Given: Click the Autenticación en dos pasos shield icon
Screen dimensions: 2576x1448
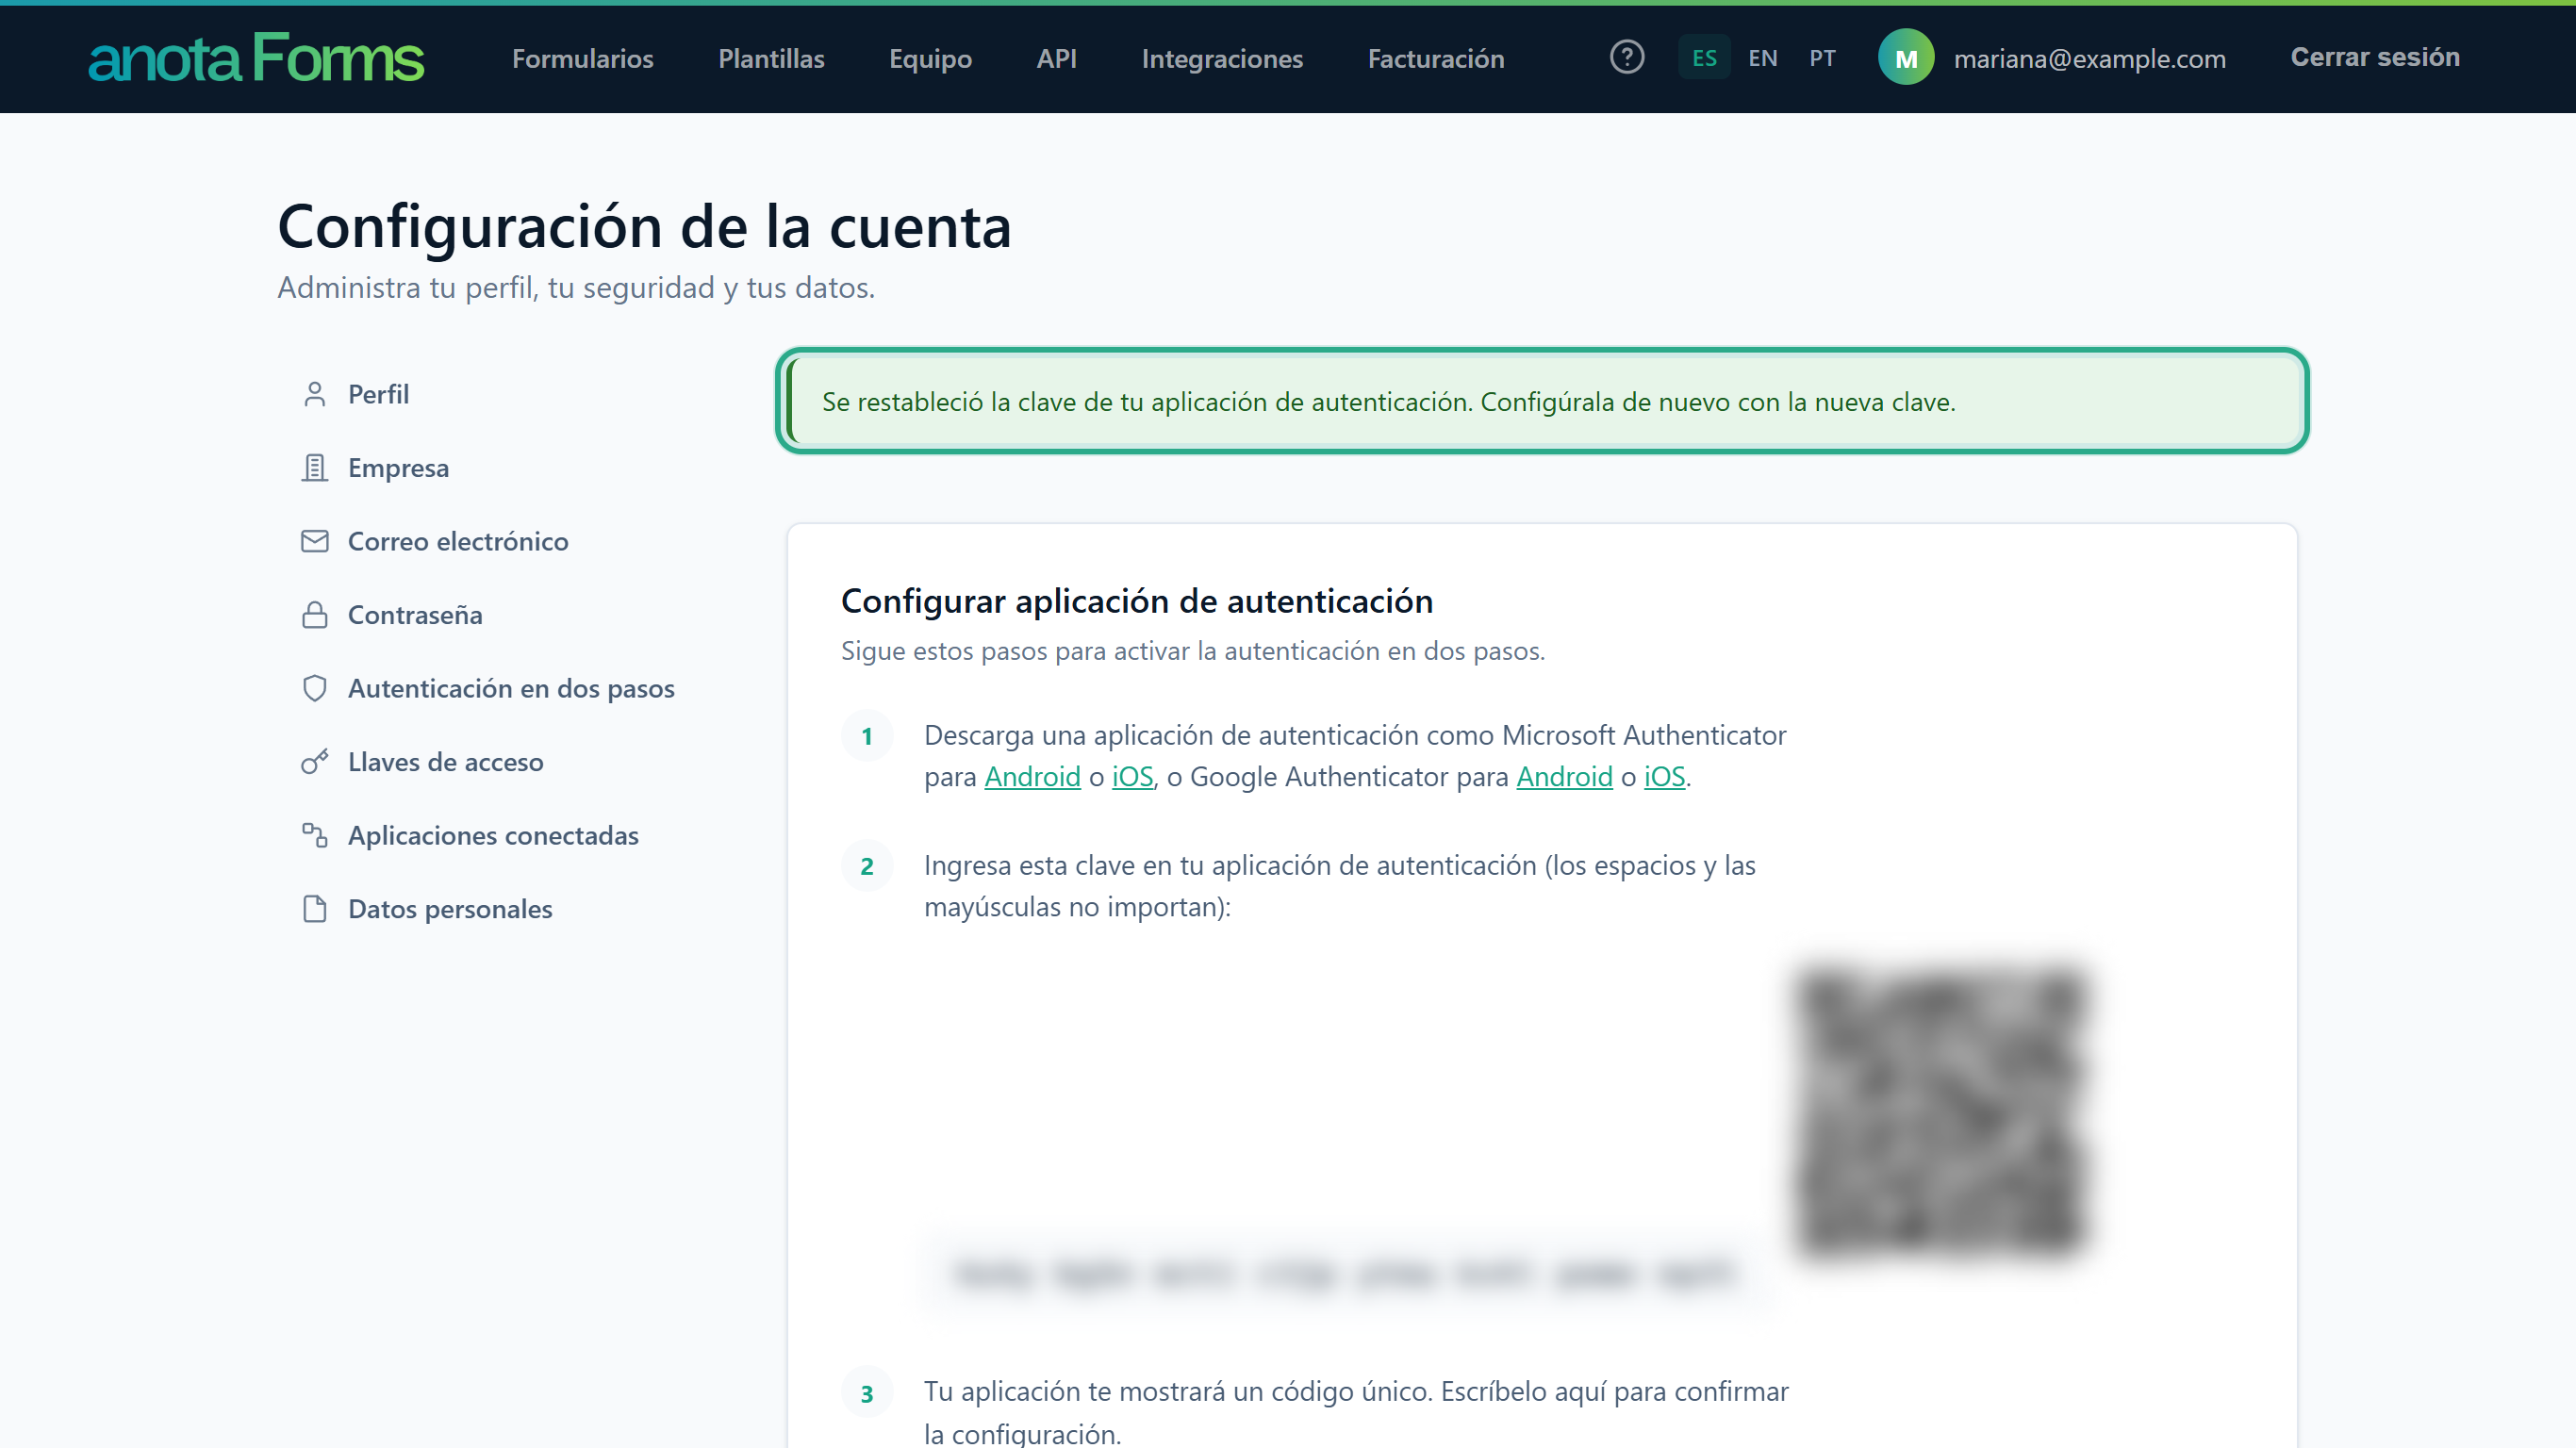Looking at the screenshot, I should pyautogui.click(x=315, y=688).
